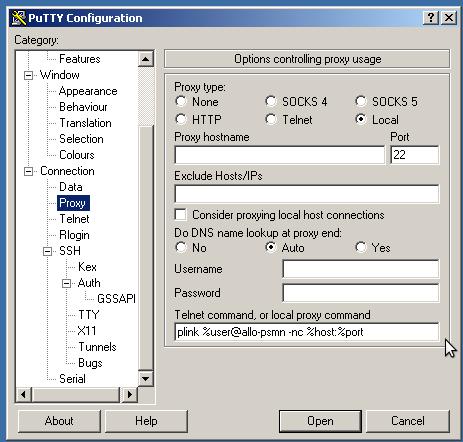This screenshot has width=463, height=442.
Task: Collapse the Auth tree node
Action: click(x=67, y=283)
